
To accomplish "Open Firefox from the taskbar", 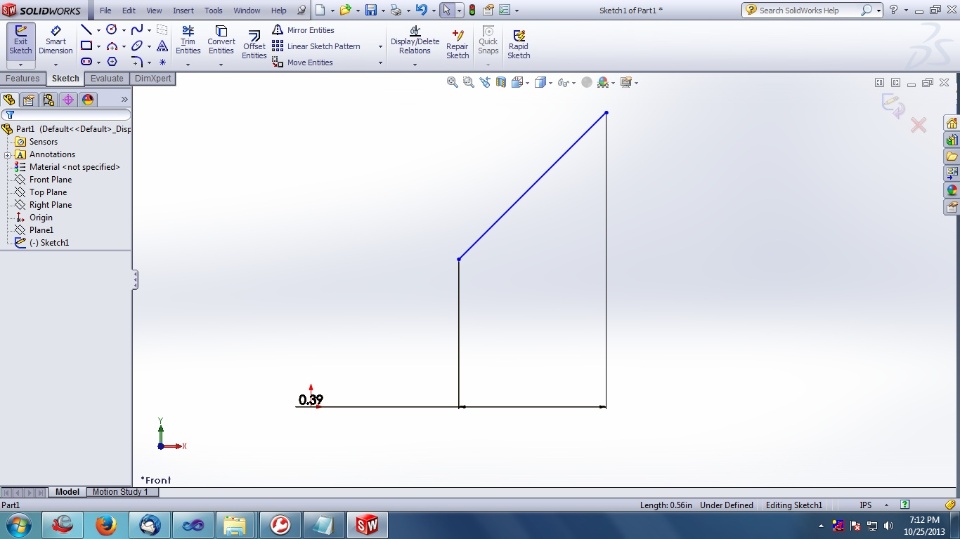I will tap(106, 525).
